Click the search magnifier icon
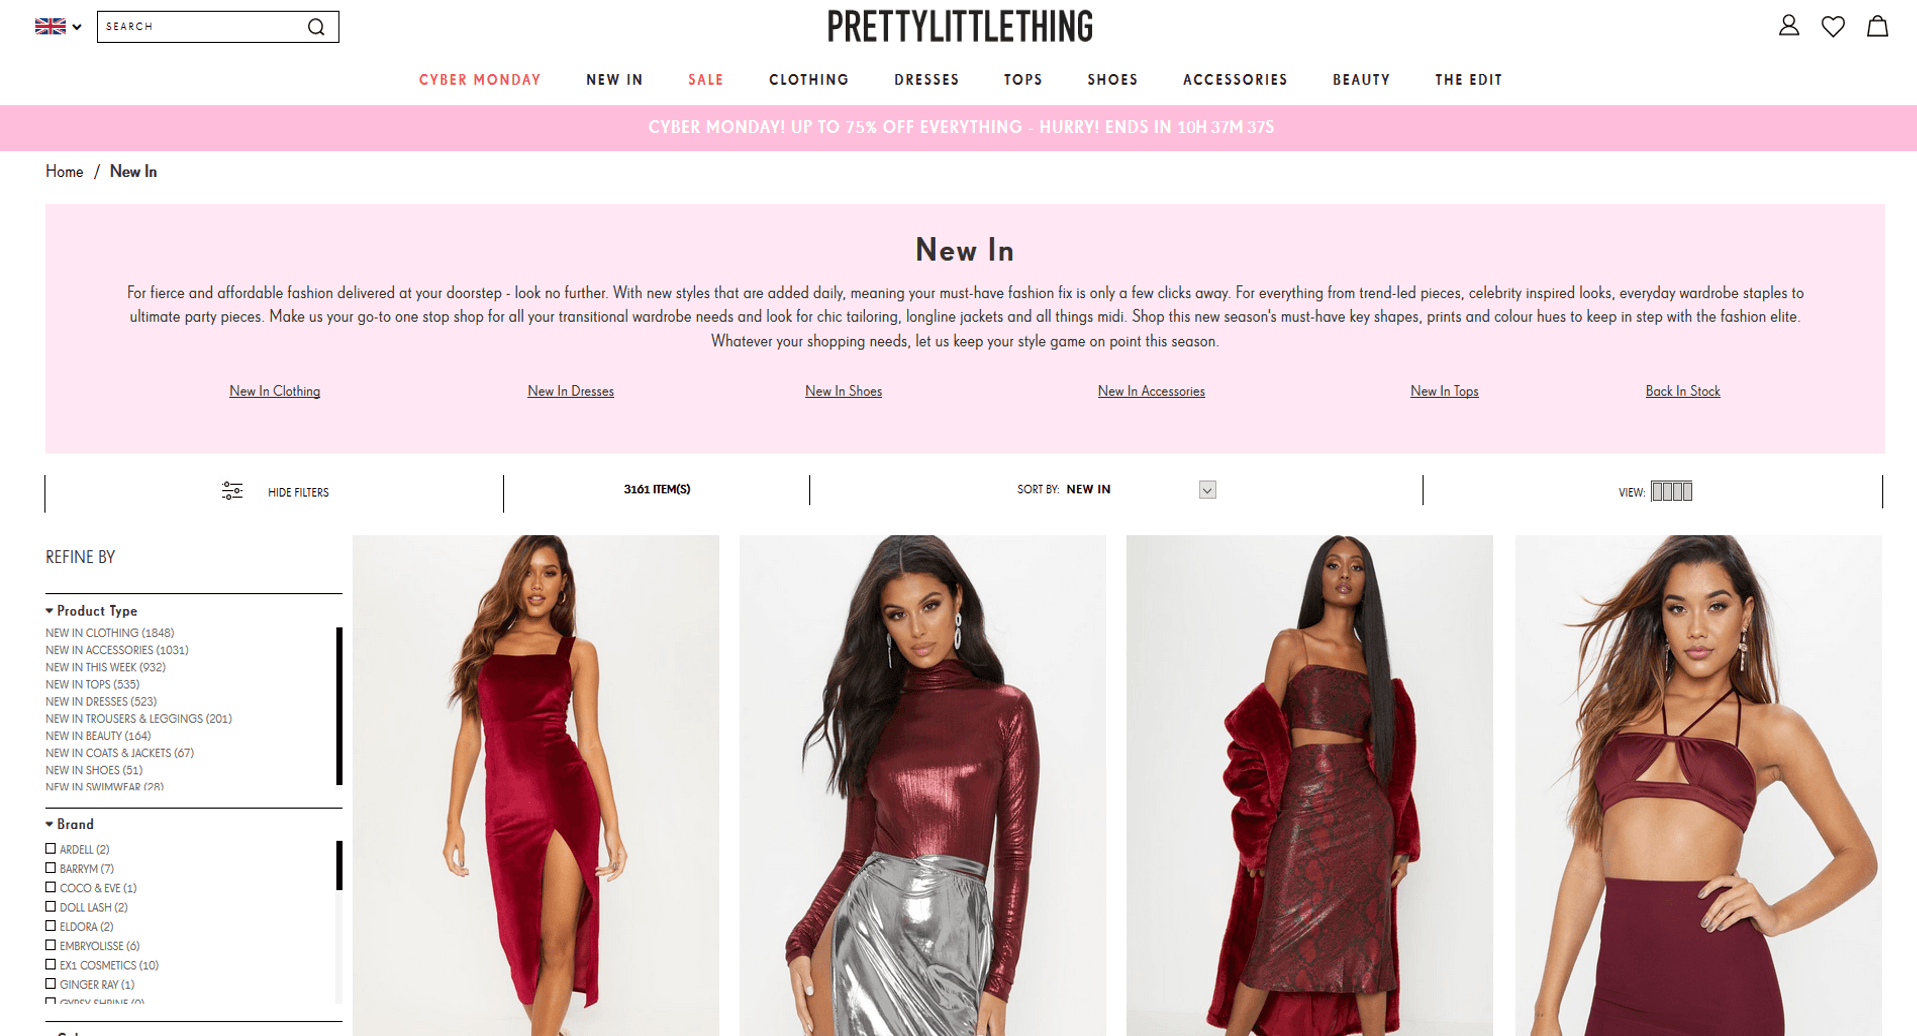The height and width of the screenshot is (1036, 1917). pyautogui.click(x=316, y=27)
